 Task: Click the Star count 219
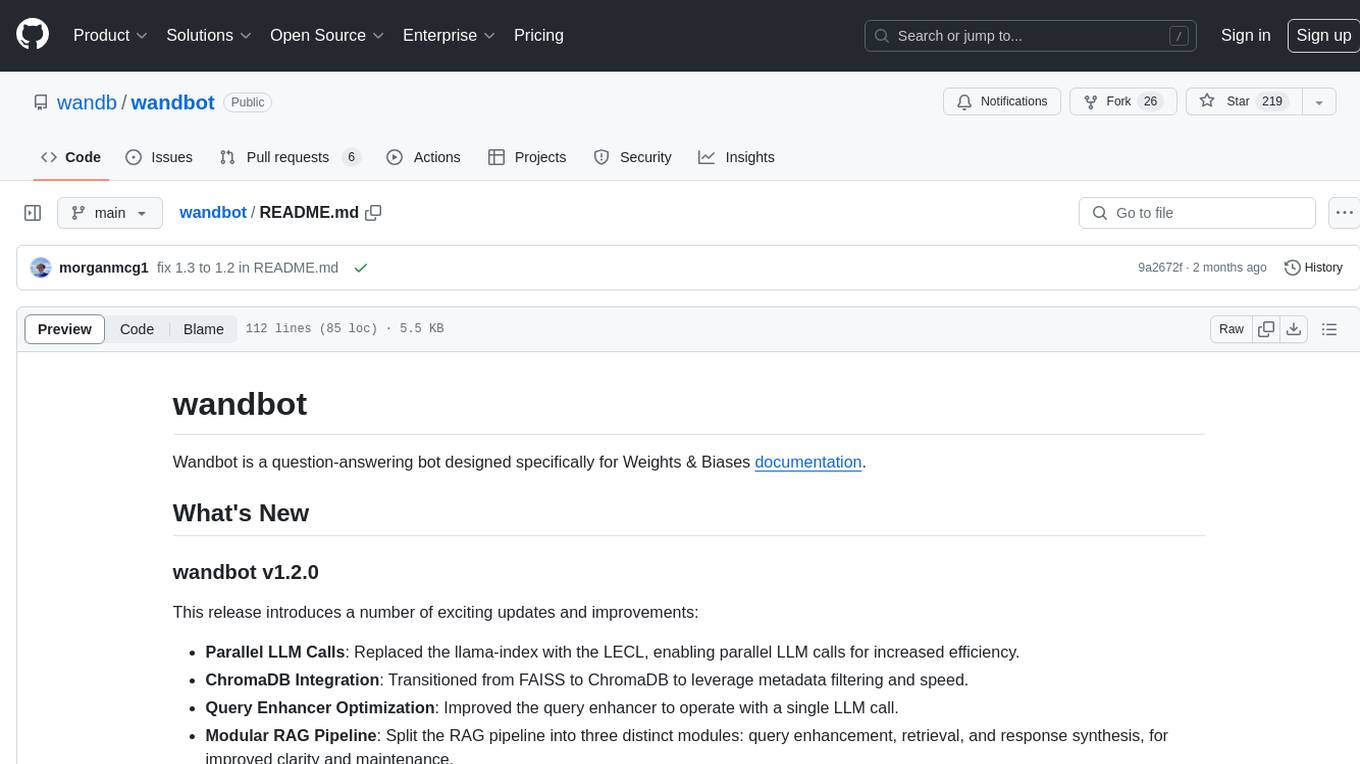(1272, 101)
